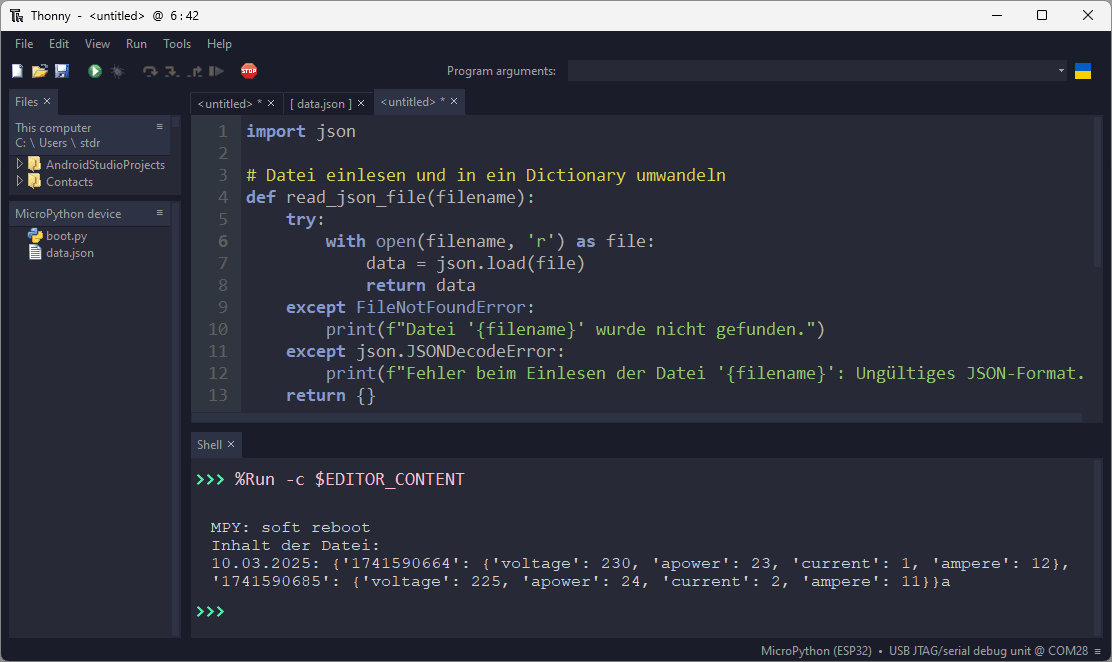Screen dimensions: 1112x662
Task: Save the current script using the floppy icon
Action: click(62, 71)
